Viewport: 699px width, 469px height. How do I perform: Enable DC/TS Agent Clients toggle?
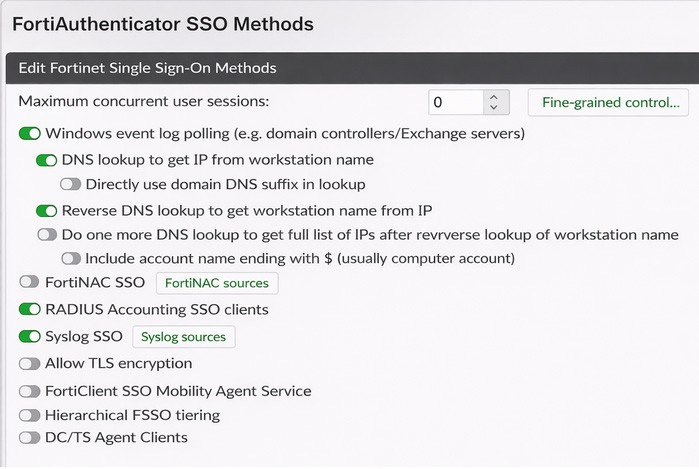tap(30, 438)
